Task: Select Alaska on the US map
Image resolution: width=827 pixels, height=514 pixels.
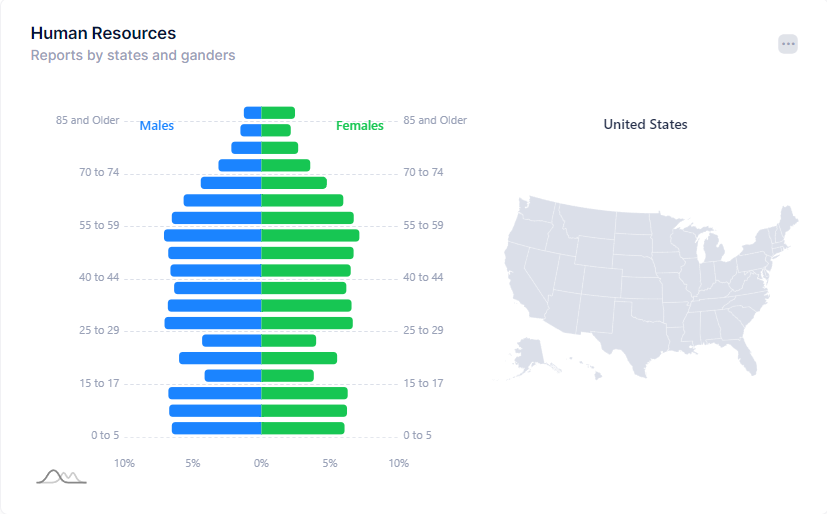Action: tap(529, 354)
